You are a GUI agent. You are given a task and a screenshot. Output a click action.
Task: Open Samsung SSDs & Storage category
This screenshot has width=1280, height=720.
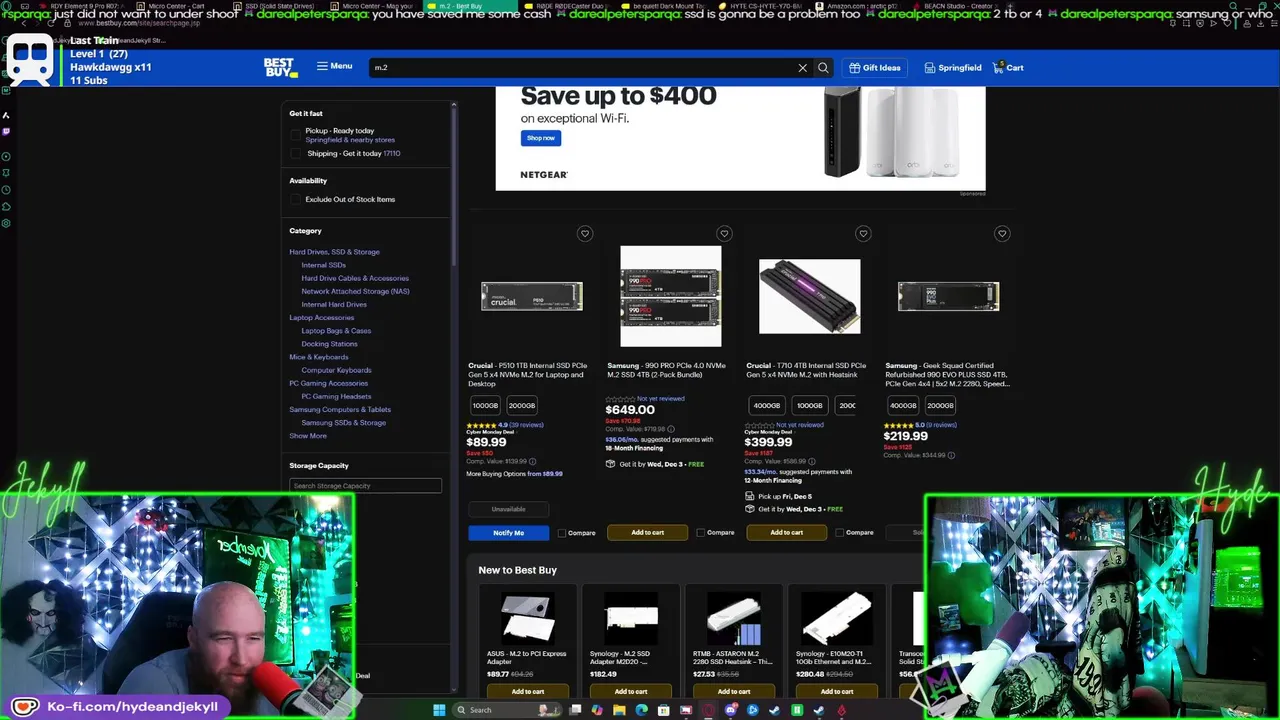pos(343,423)
